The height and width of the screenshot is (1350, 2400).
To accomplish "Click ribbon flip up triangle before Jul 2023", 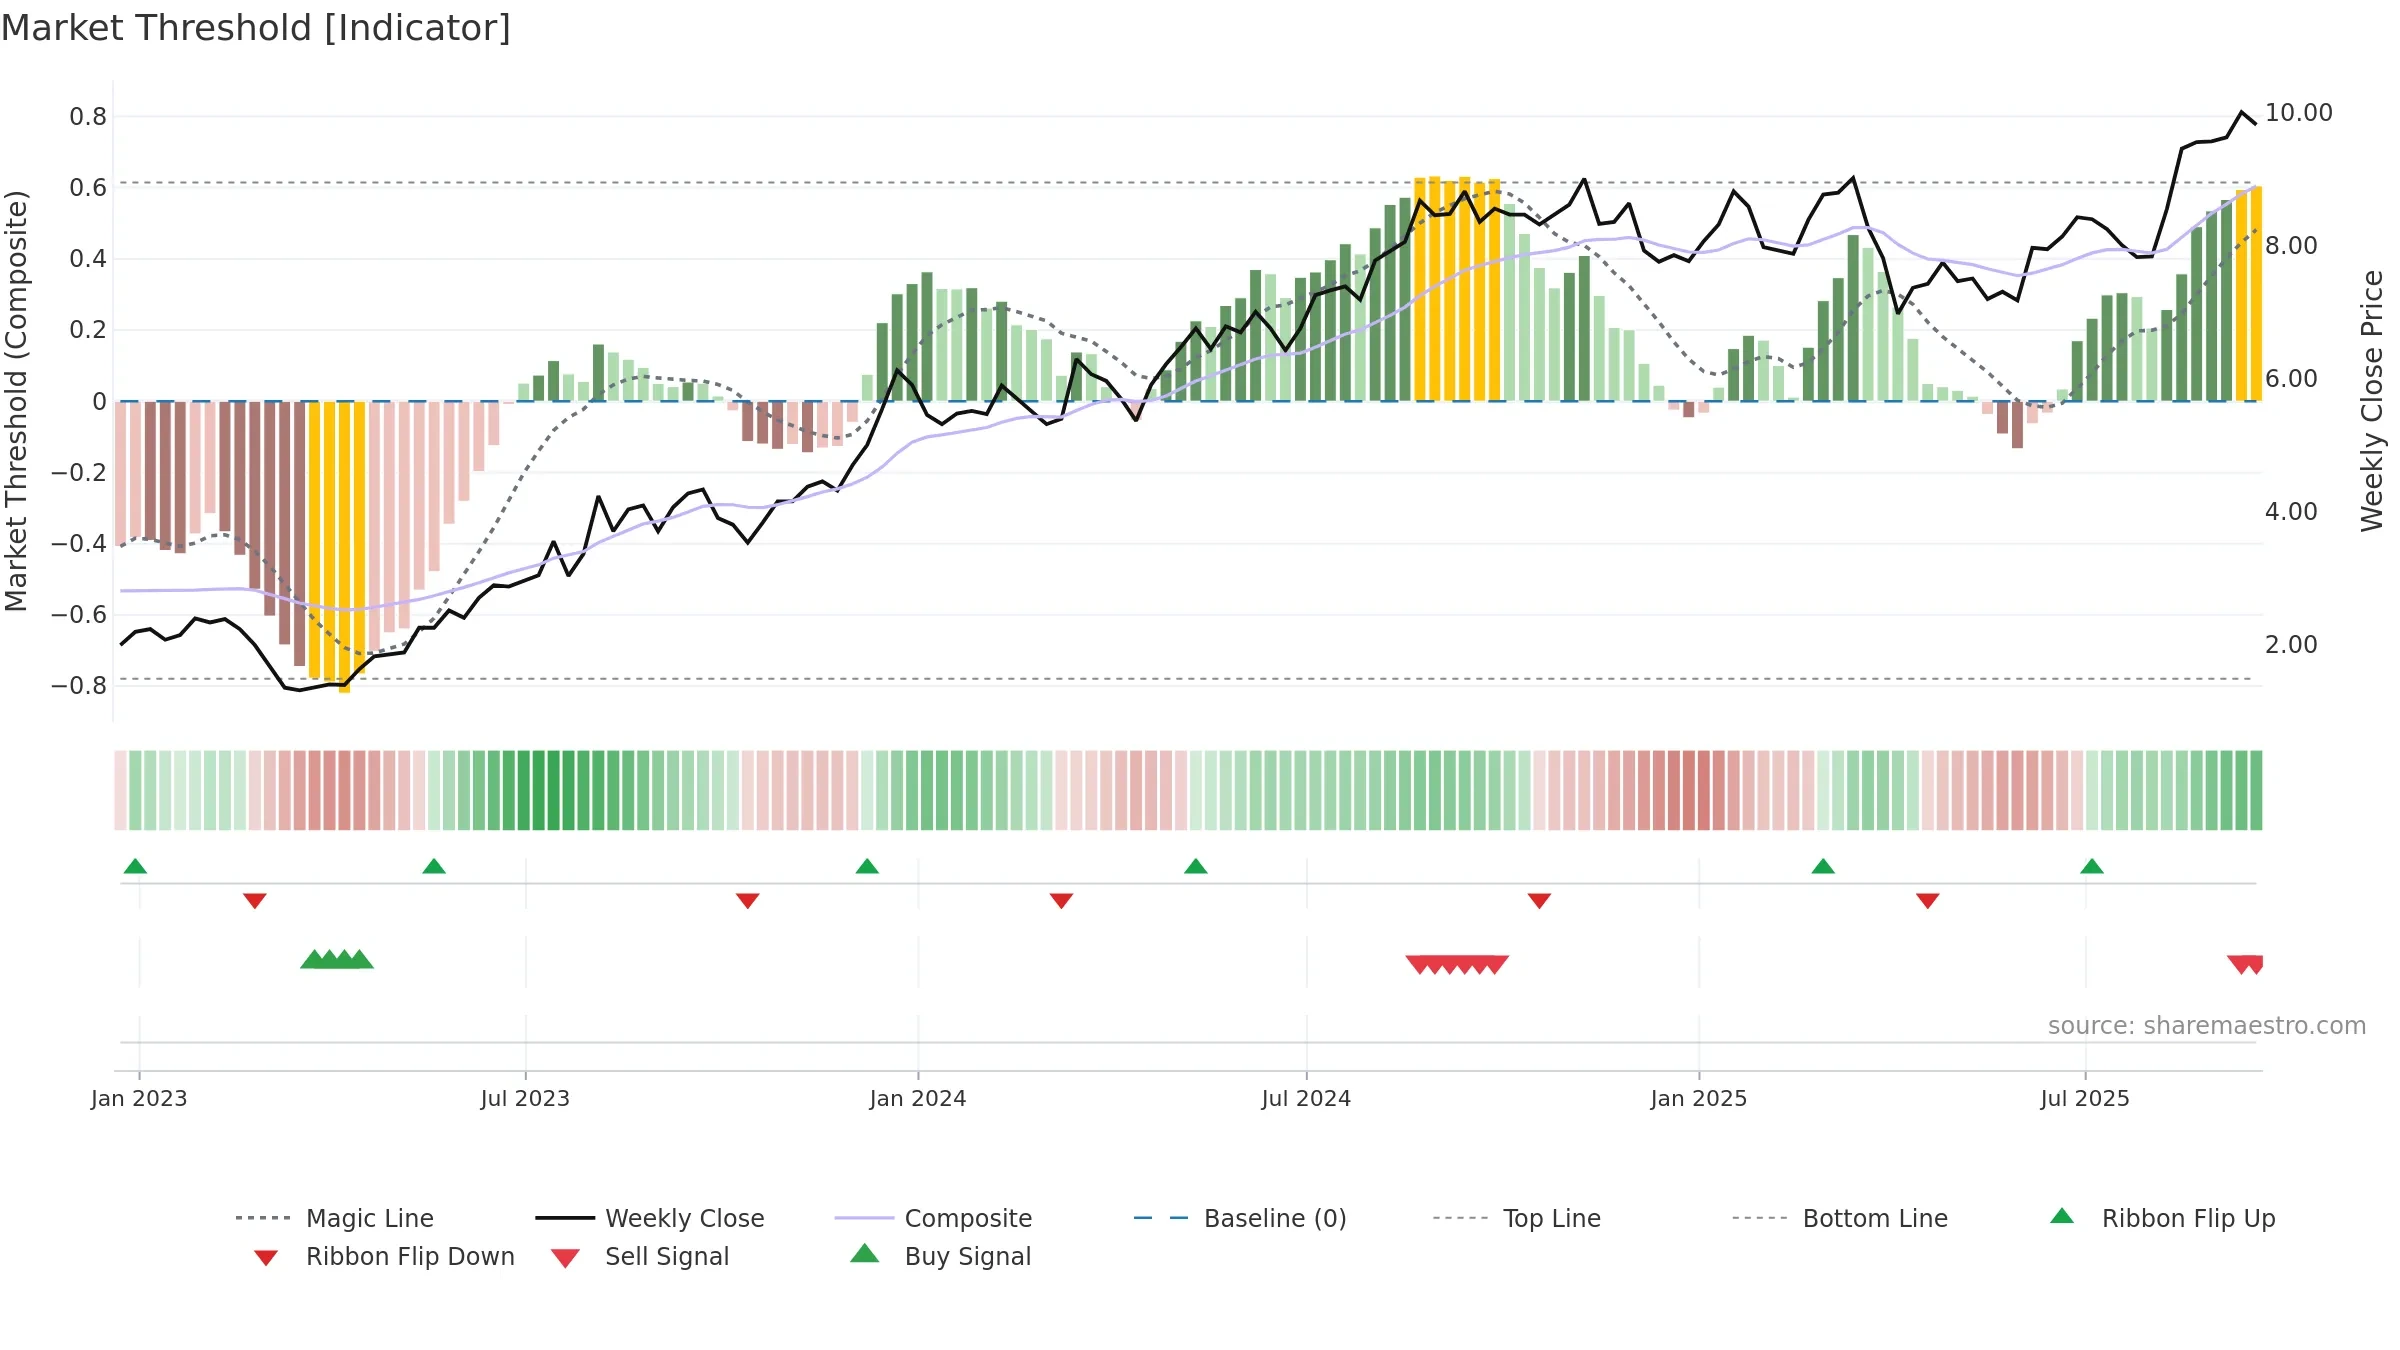I will (434, 866).
